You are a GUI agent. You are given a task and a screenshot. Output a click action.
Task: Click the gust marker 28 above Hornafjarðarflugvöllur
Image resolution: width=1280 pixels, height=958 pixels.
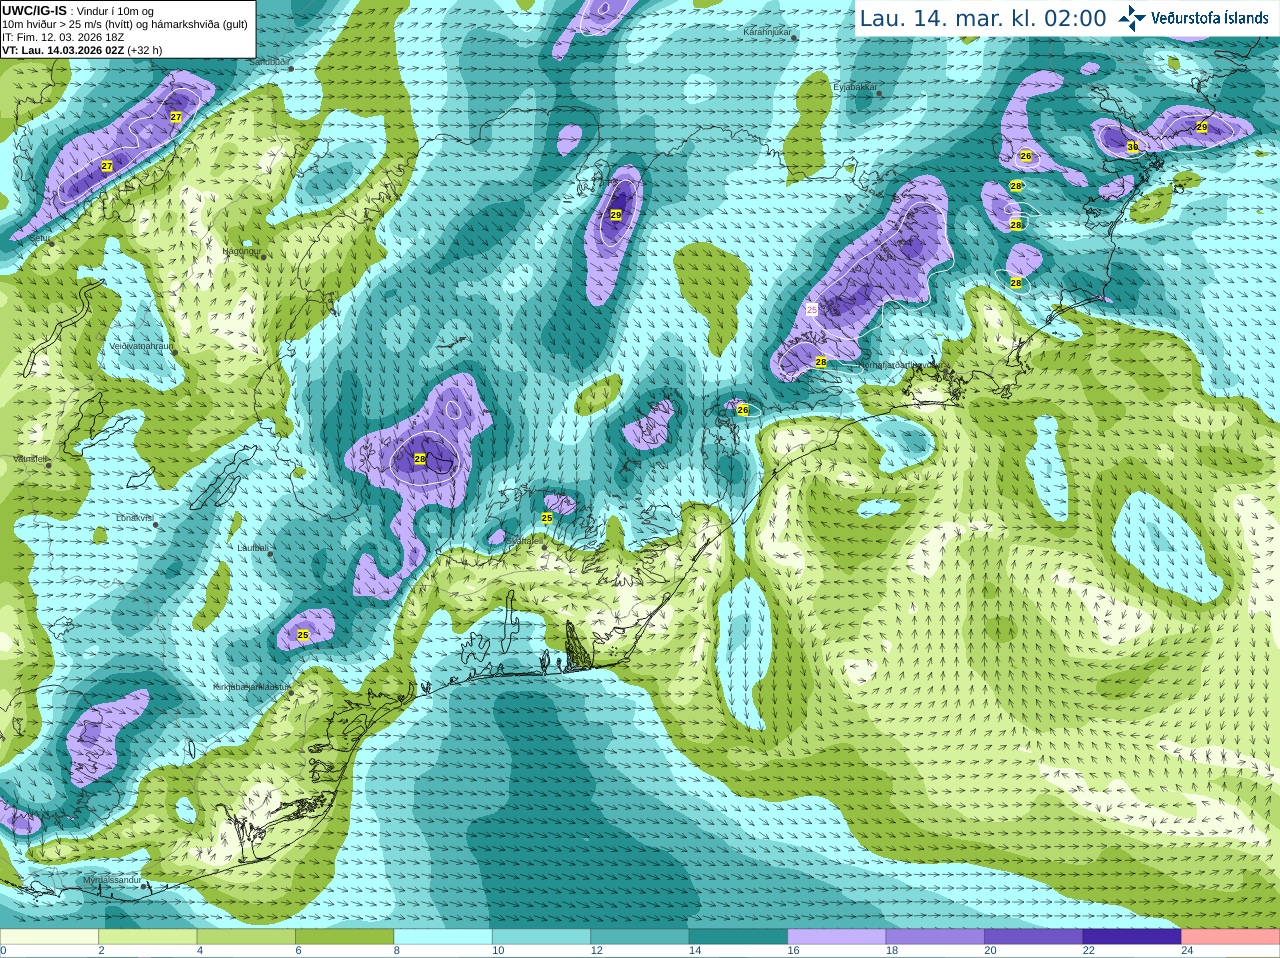[x=821, y=362]
